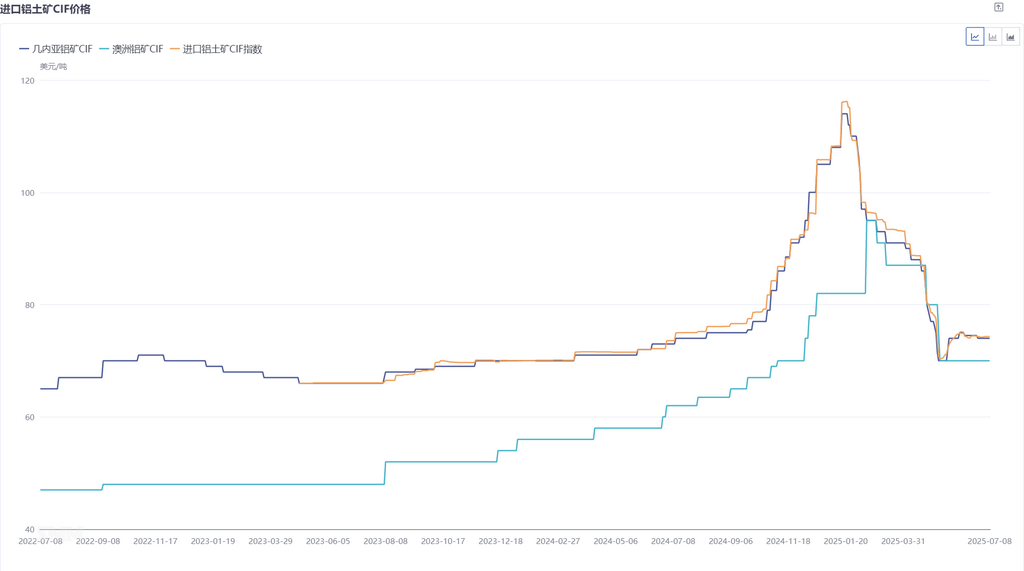Click the 120 y-axis value label

27,81
